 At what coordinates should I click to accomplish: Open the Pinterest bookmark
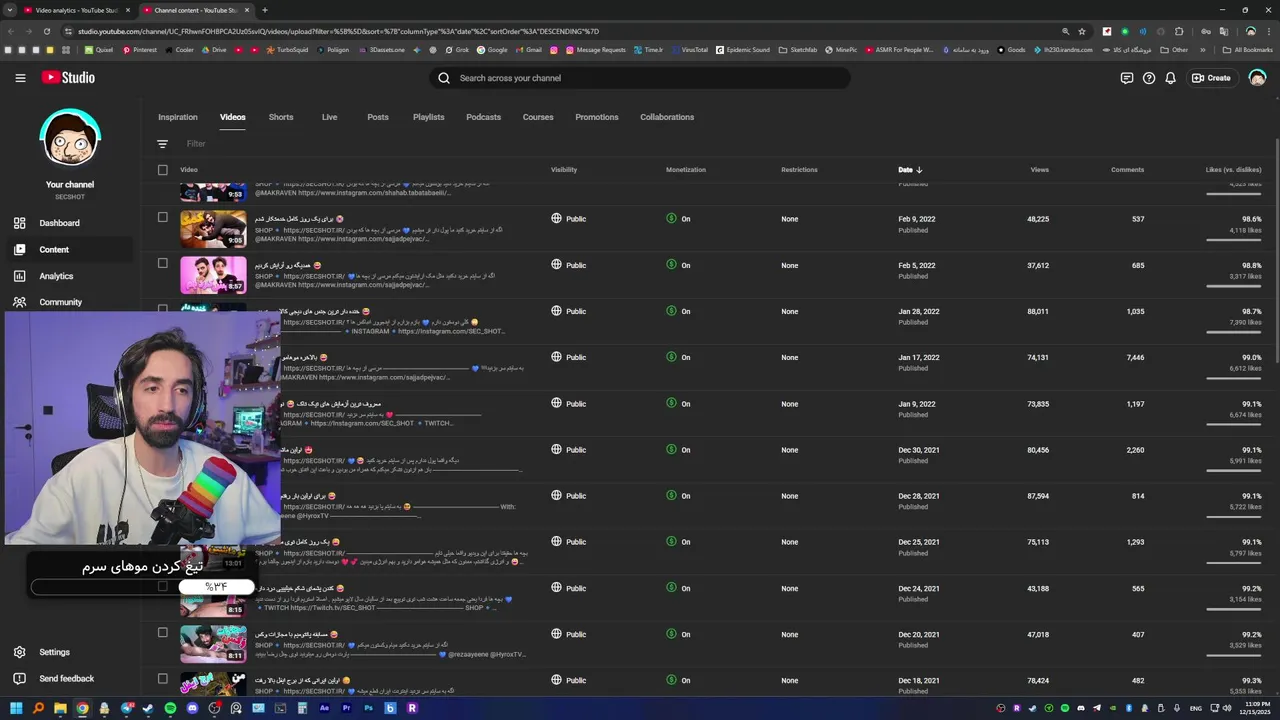tap(139, 49)
